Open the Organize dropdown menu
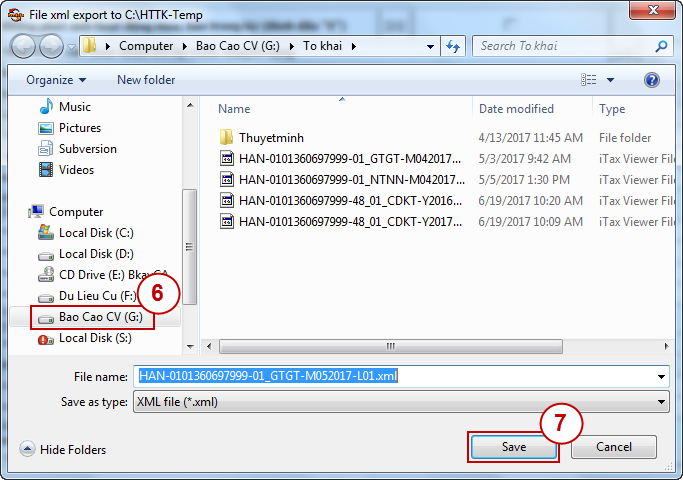683x480 pixels. tap(56, 80)
